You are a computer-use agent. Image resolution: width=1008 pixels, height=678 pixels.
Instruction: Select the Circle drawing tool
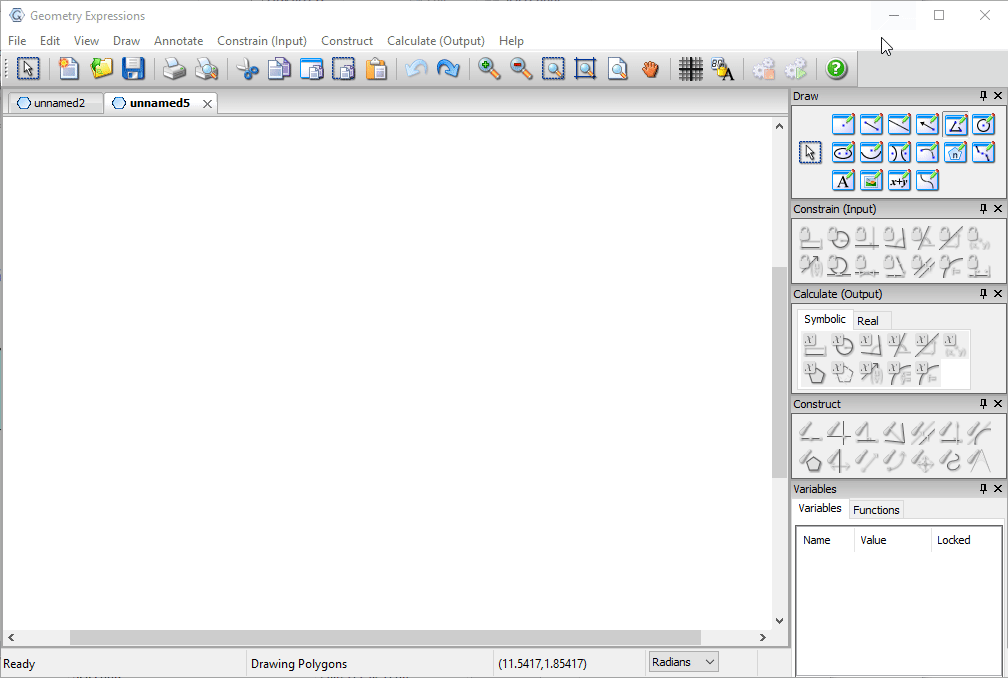pos(983,125)
